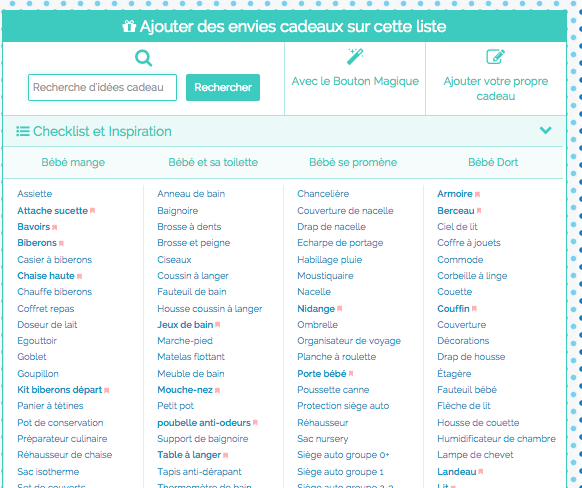Choose Support de baignoire
This screenshot has width=582, height=488.
[203, 439]
